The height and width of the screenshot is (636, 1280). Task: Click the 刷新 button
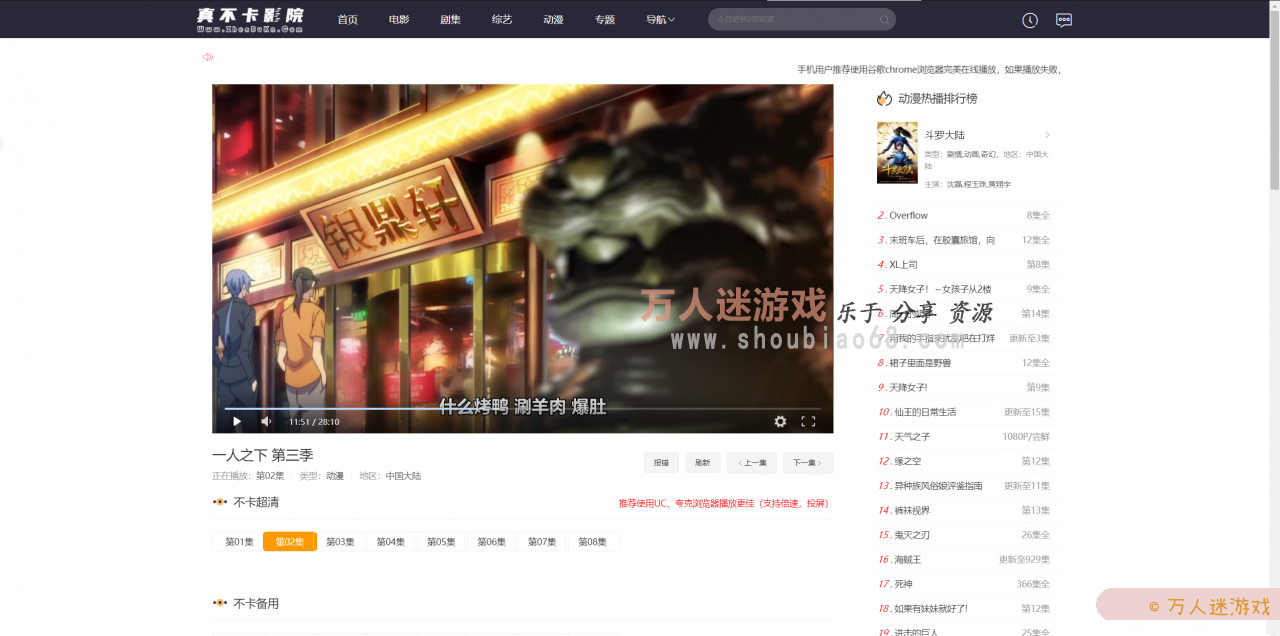(703, 463)
